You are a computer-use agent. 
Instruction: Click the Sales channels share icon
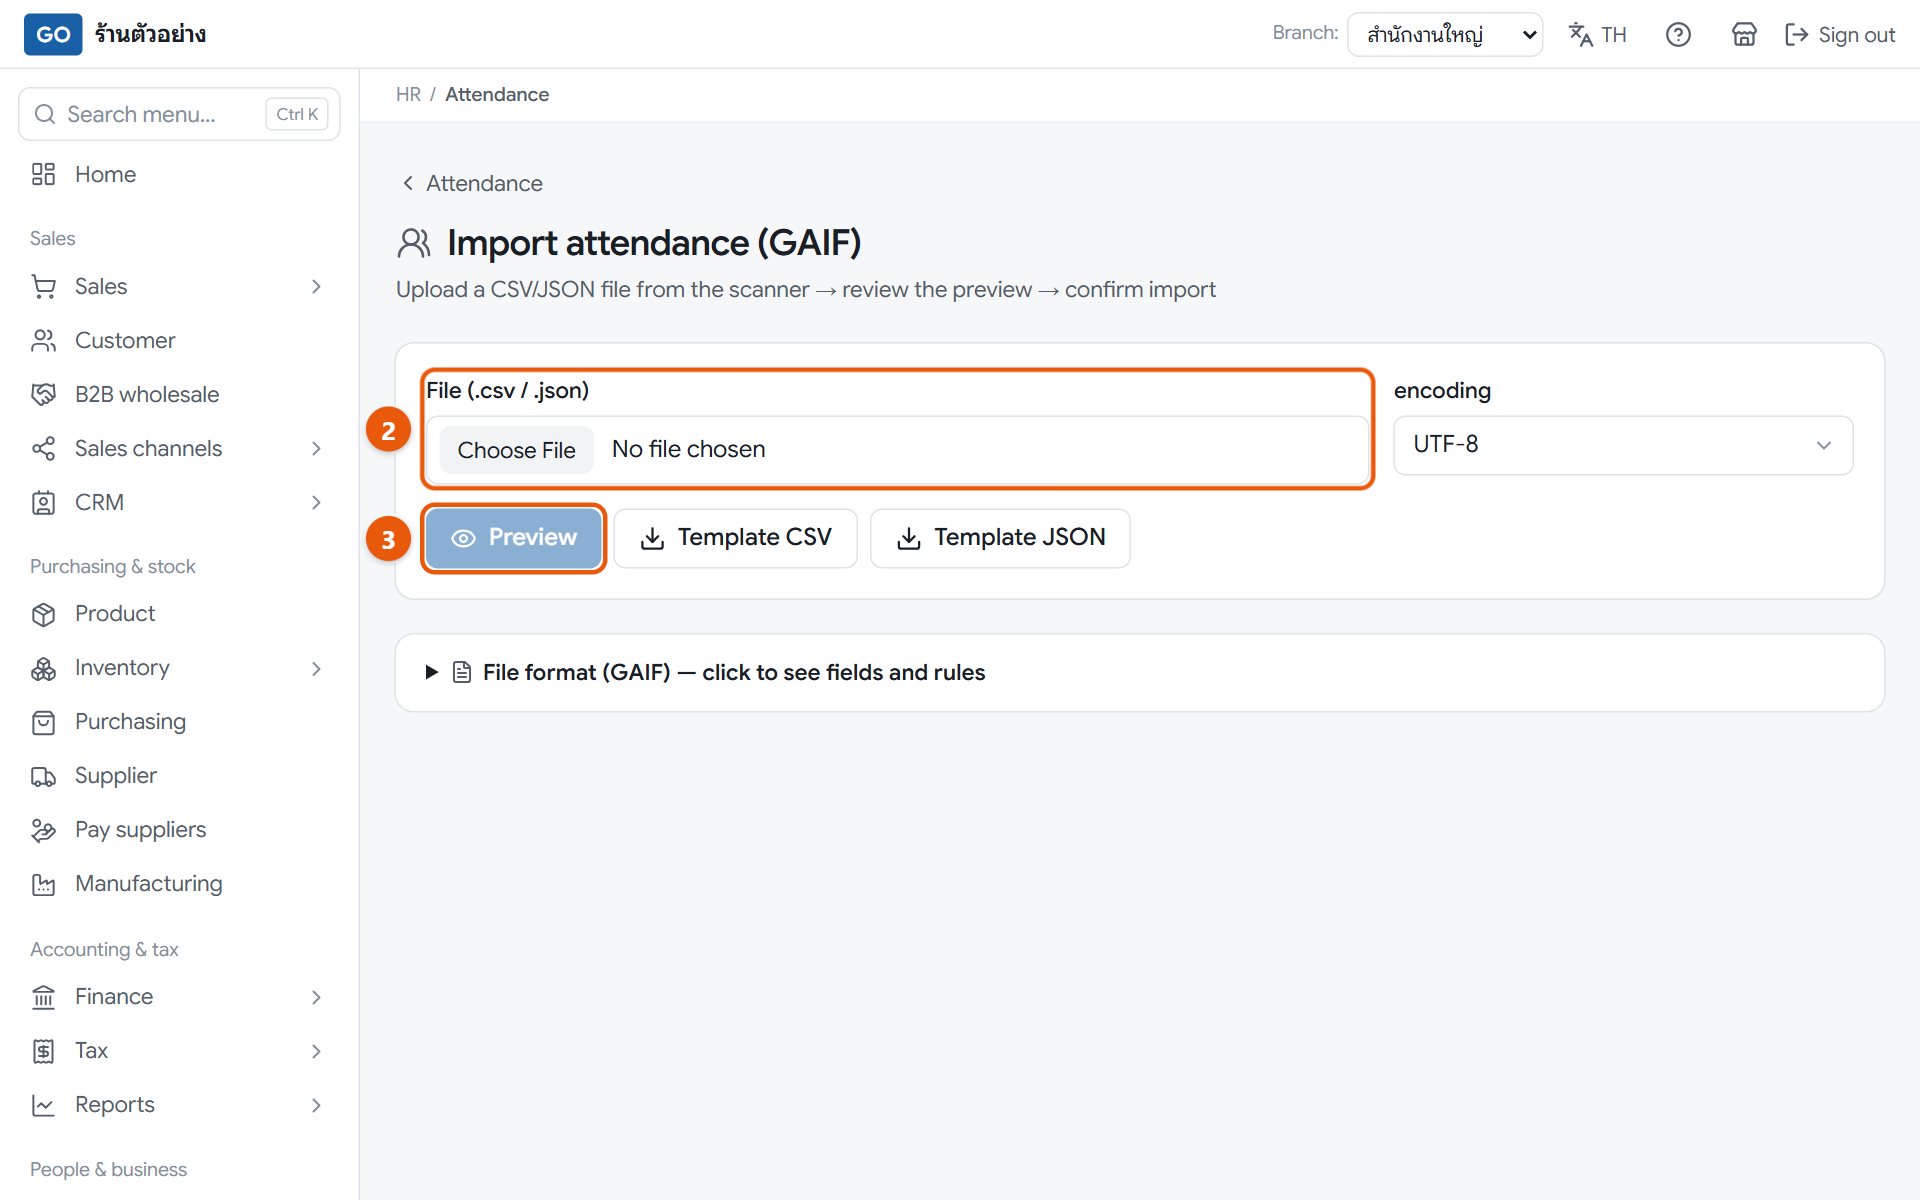[43, 448]
